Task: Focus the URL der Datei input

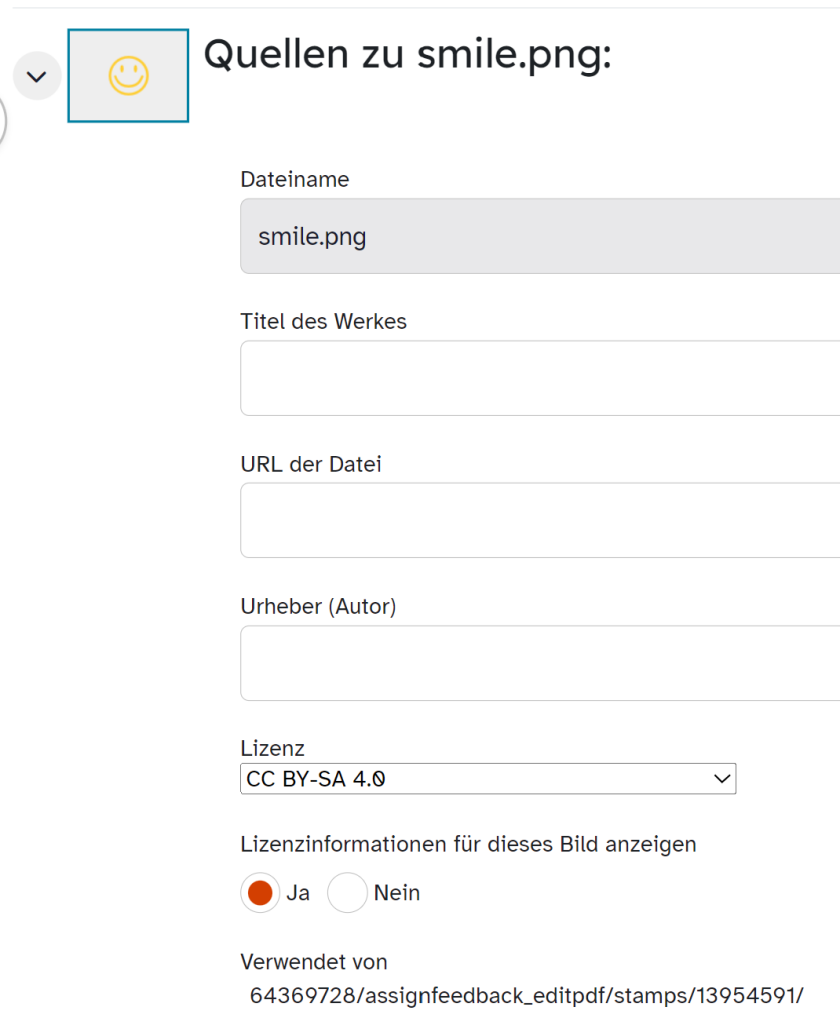Action: pyautogui.click(x=540, y=520)
